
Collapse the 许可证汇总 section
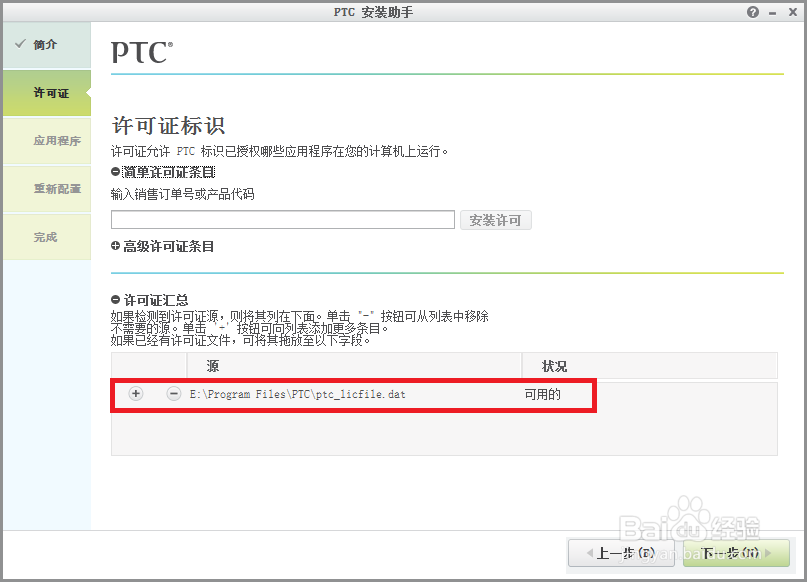click(x=115, y=299)
